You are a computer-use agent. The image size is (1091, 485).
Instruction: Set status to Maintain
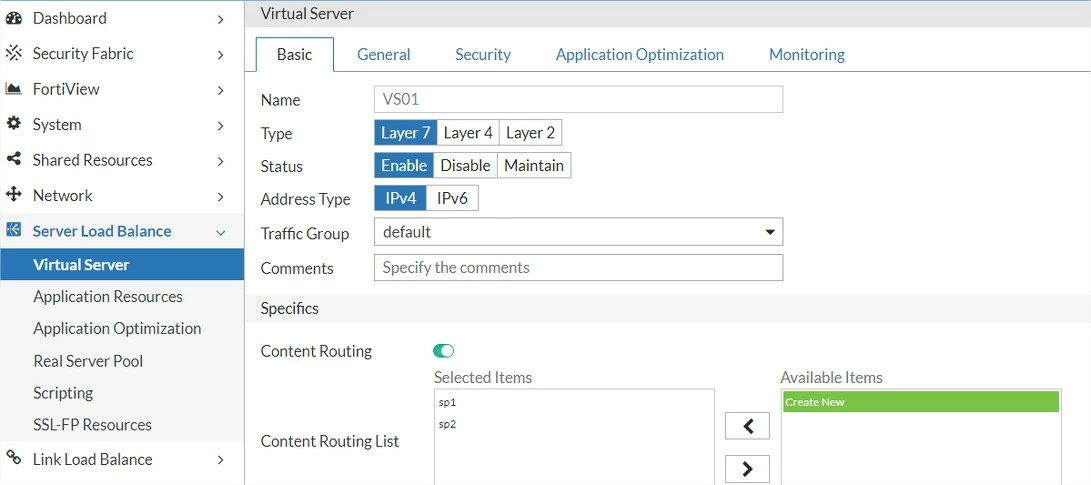534,166
